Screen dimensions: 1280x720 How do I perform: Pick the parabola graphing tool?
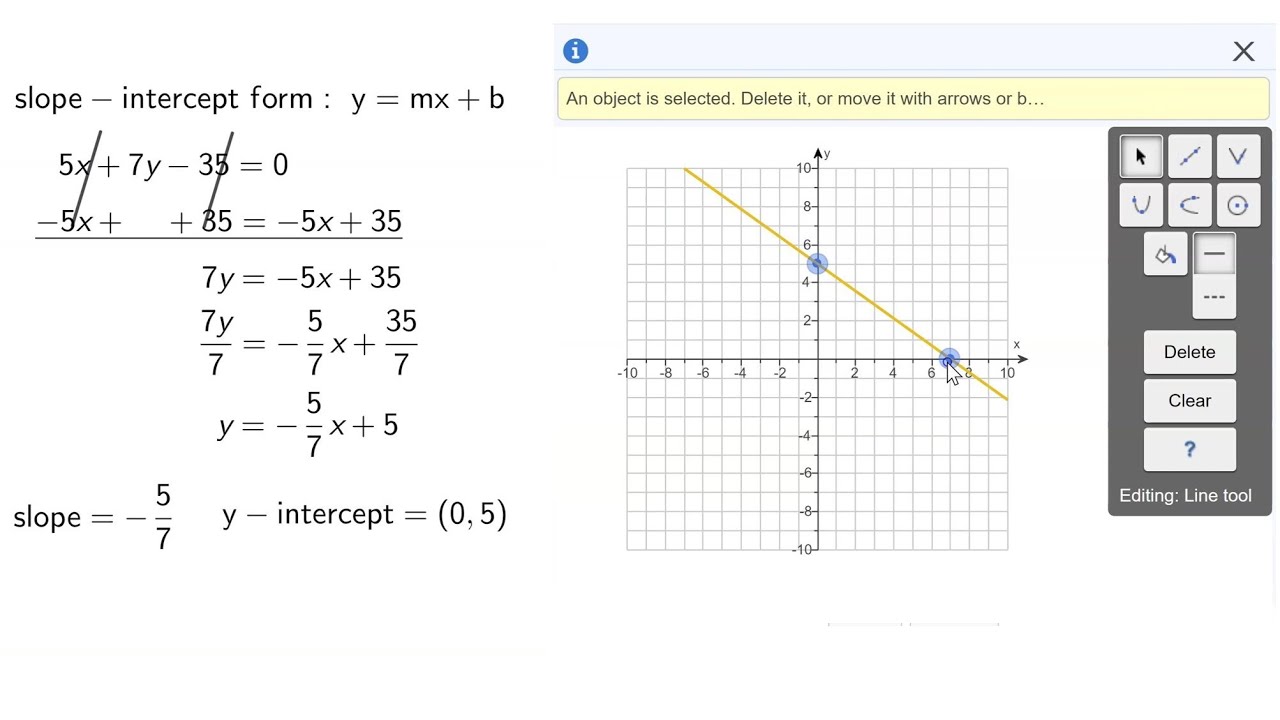click(x=1141, y=205)
